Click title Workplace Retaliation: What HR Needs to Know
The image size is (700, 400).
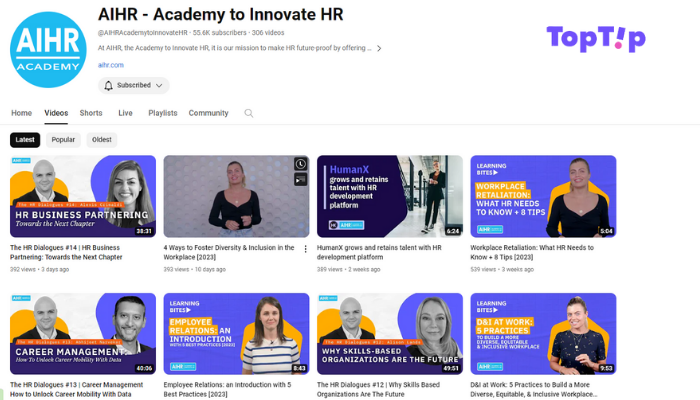(x=532, y=252)
